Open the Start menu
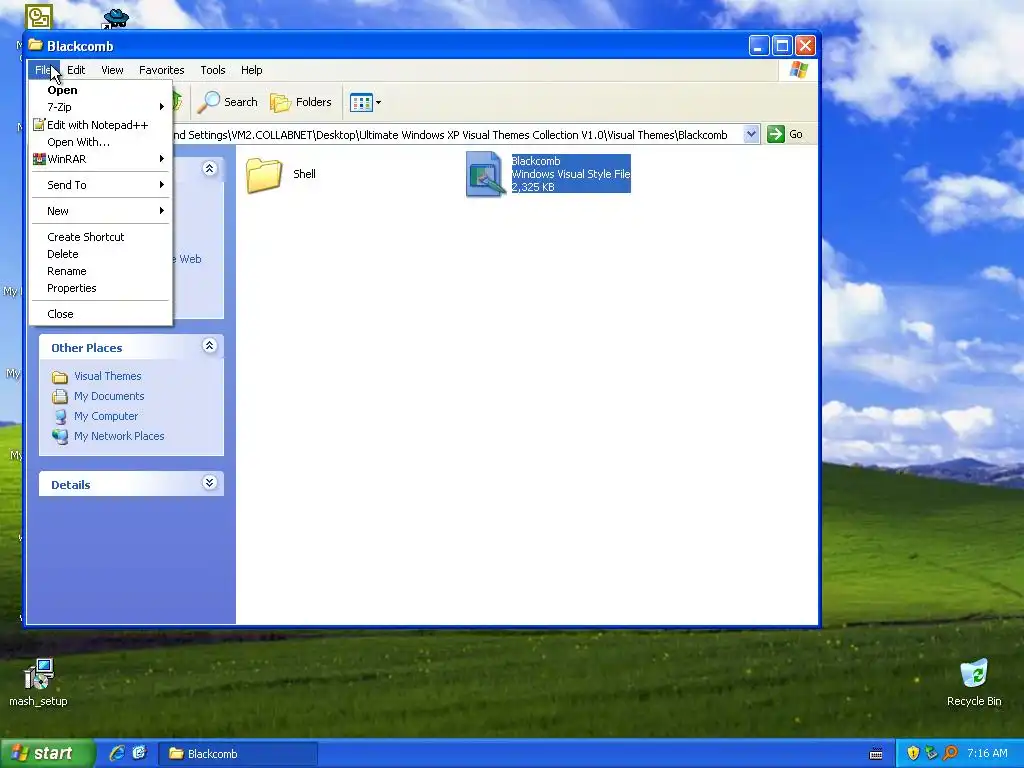Screen dimensions: 1024x768 point(46,754)
